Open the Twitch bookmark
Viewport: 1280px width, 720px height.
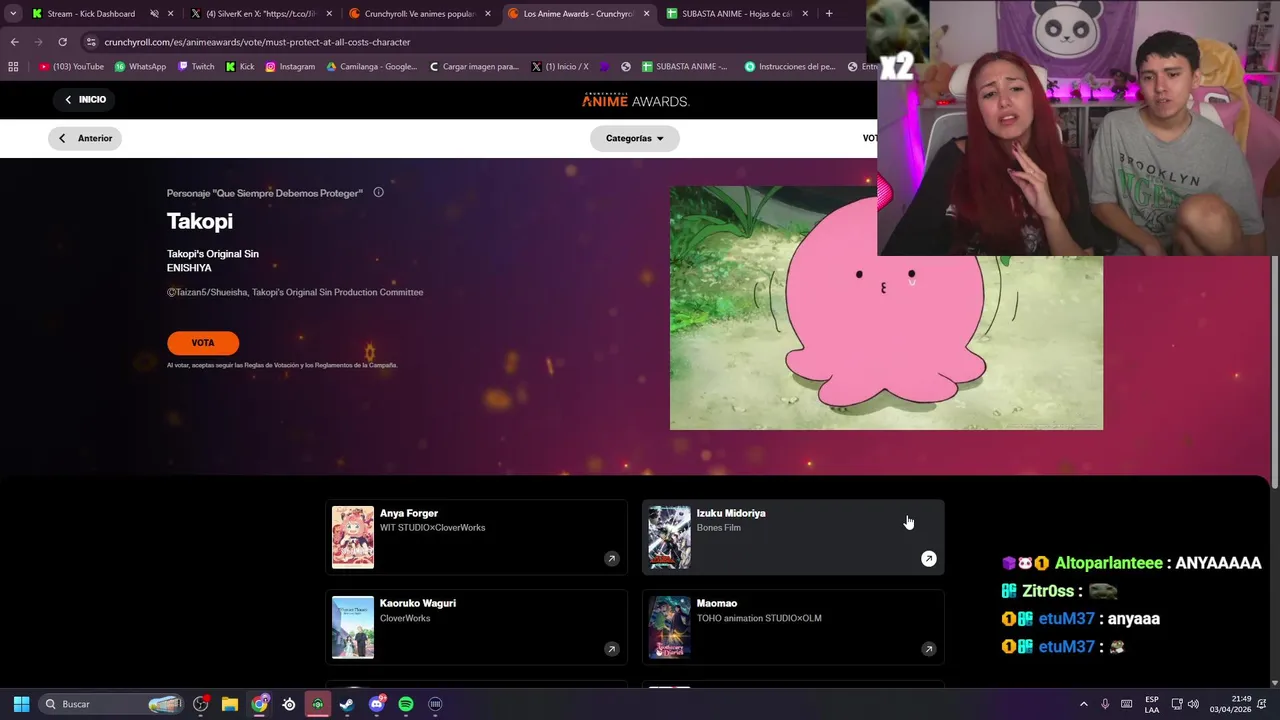point(196,67)
